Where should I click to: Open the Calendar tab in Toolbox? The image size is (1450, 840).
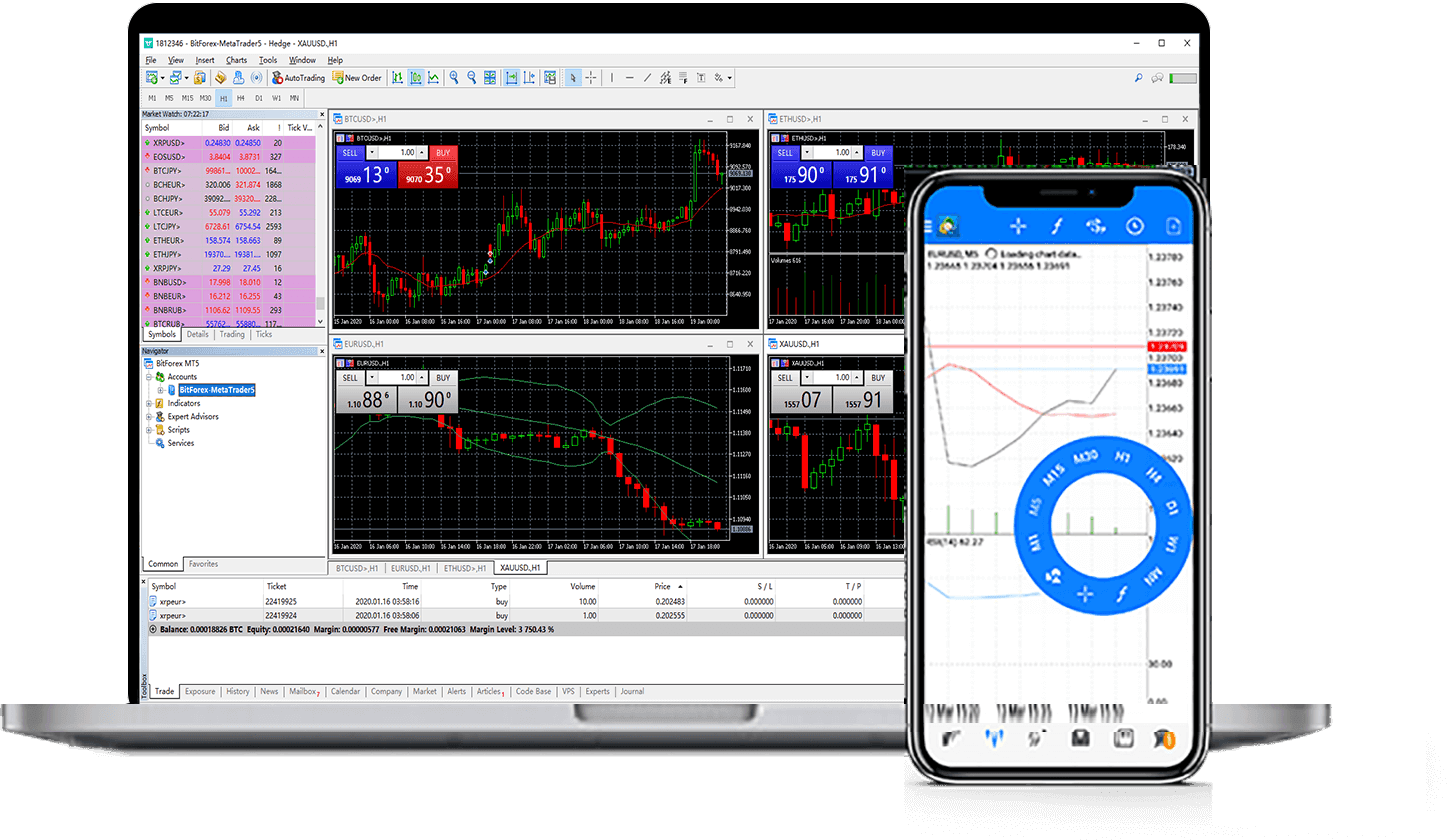(x=345, y=691)
